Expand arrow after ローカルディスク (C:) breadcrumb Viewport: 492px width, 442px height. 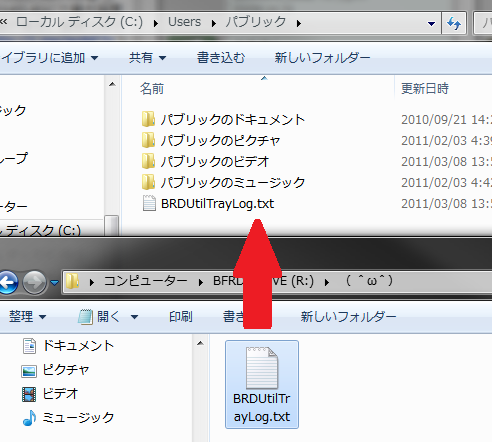tap(156, 23)
